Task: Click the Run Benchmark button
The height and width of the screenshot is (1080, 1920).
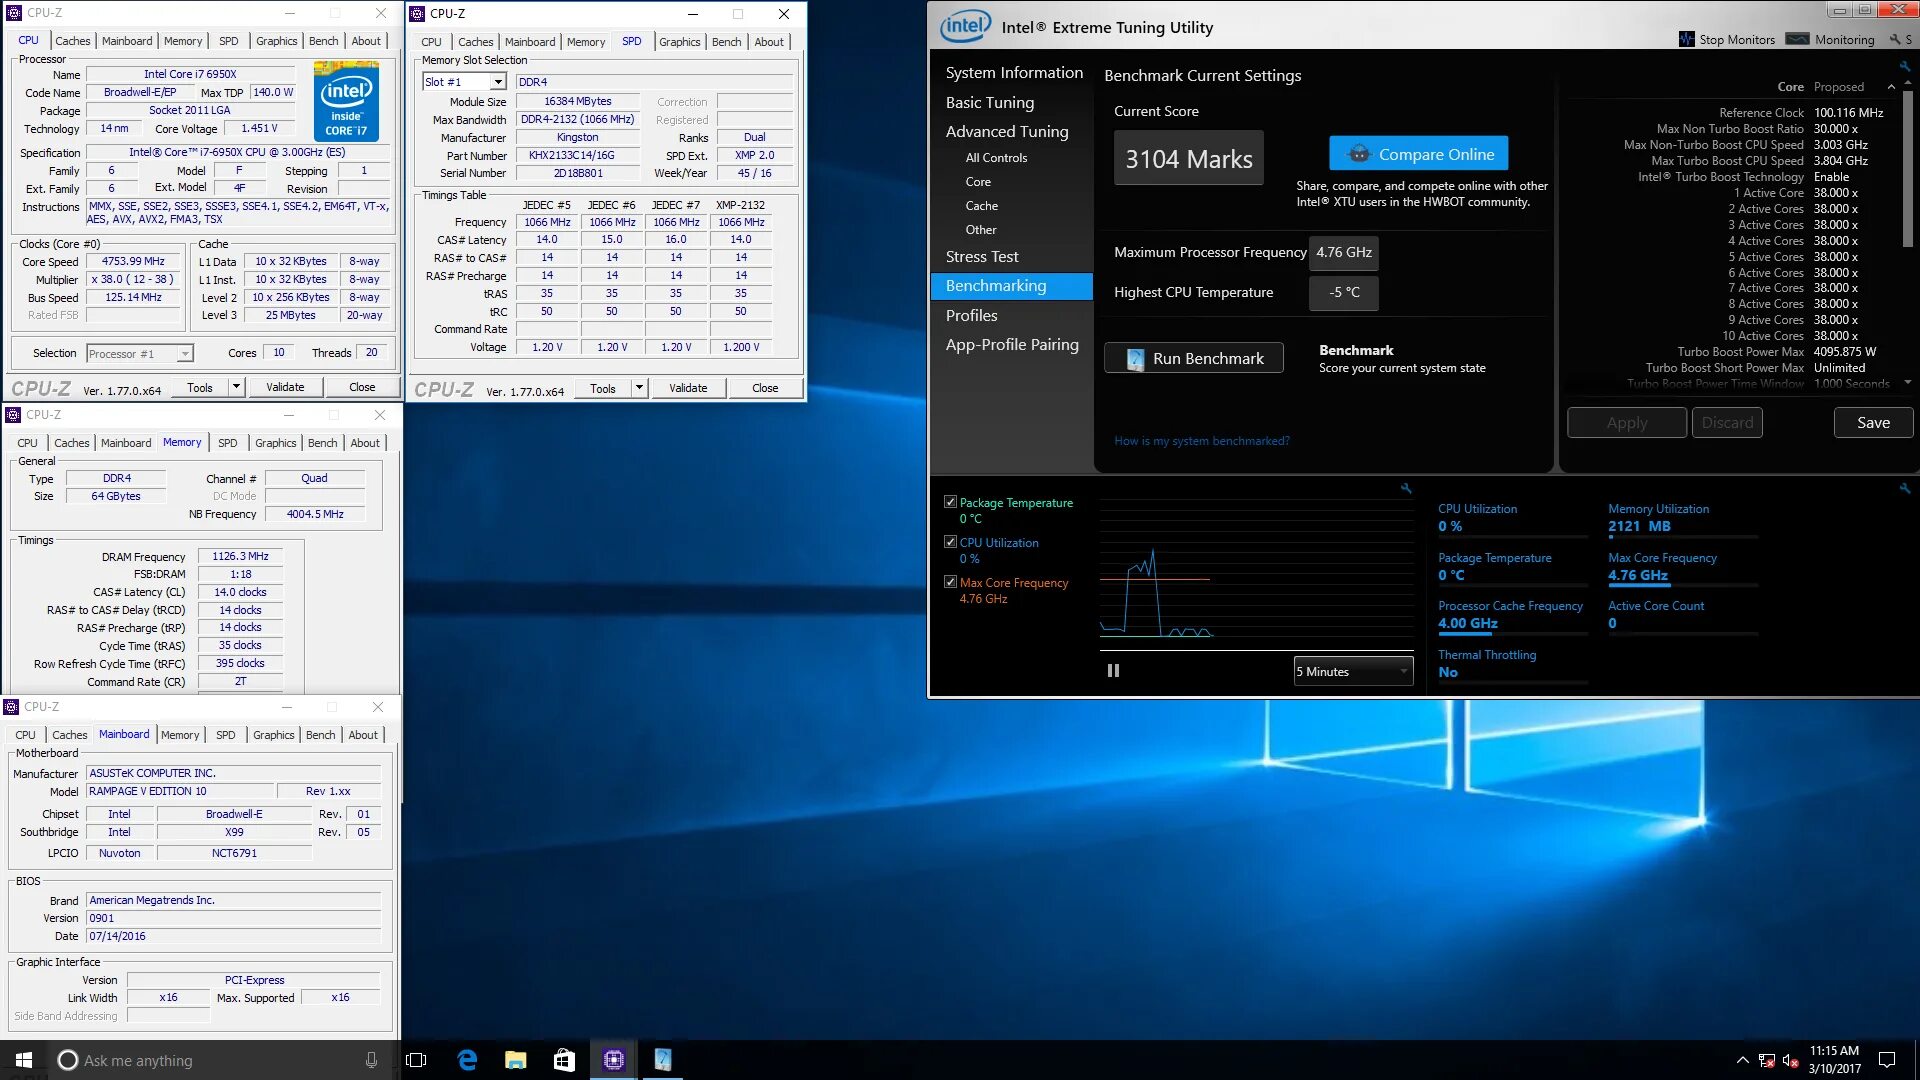Action: pyautogui.click(x=1193, y=358)
